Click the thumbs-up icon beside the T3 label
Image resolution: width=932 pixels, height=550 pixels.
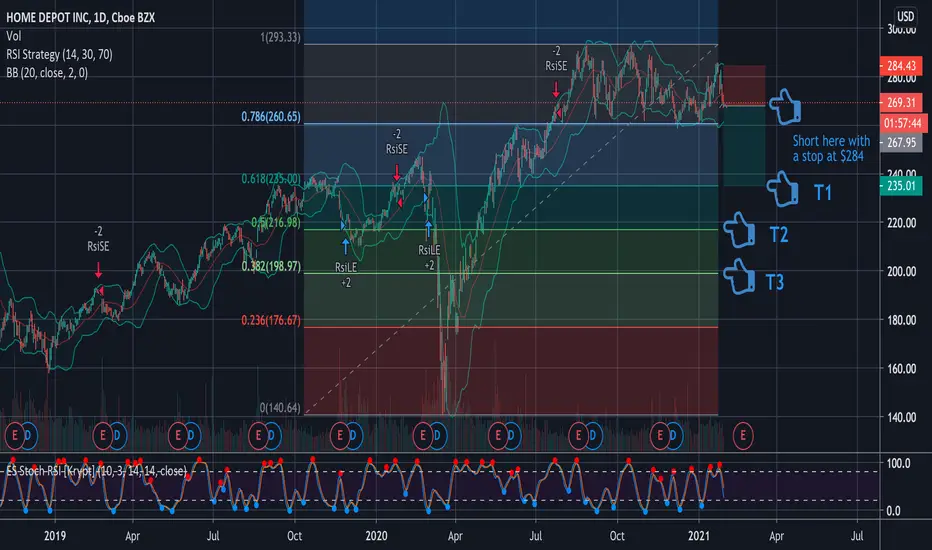point(739,276)
